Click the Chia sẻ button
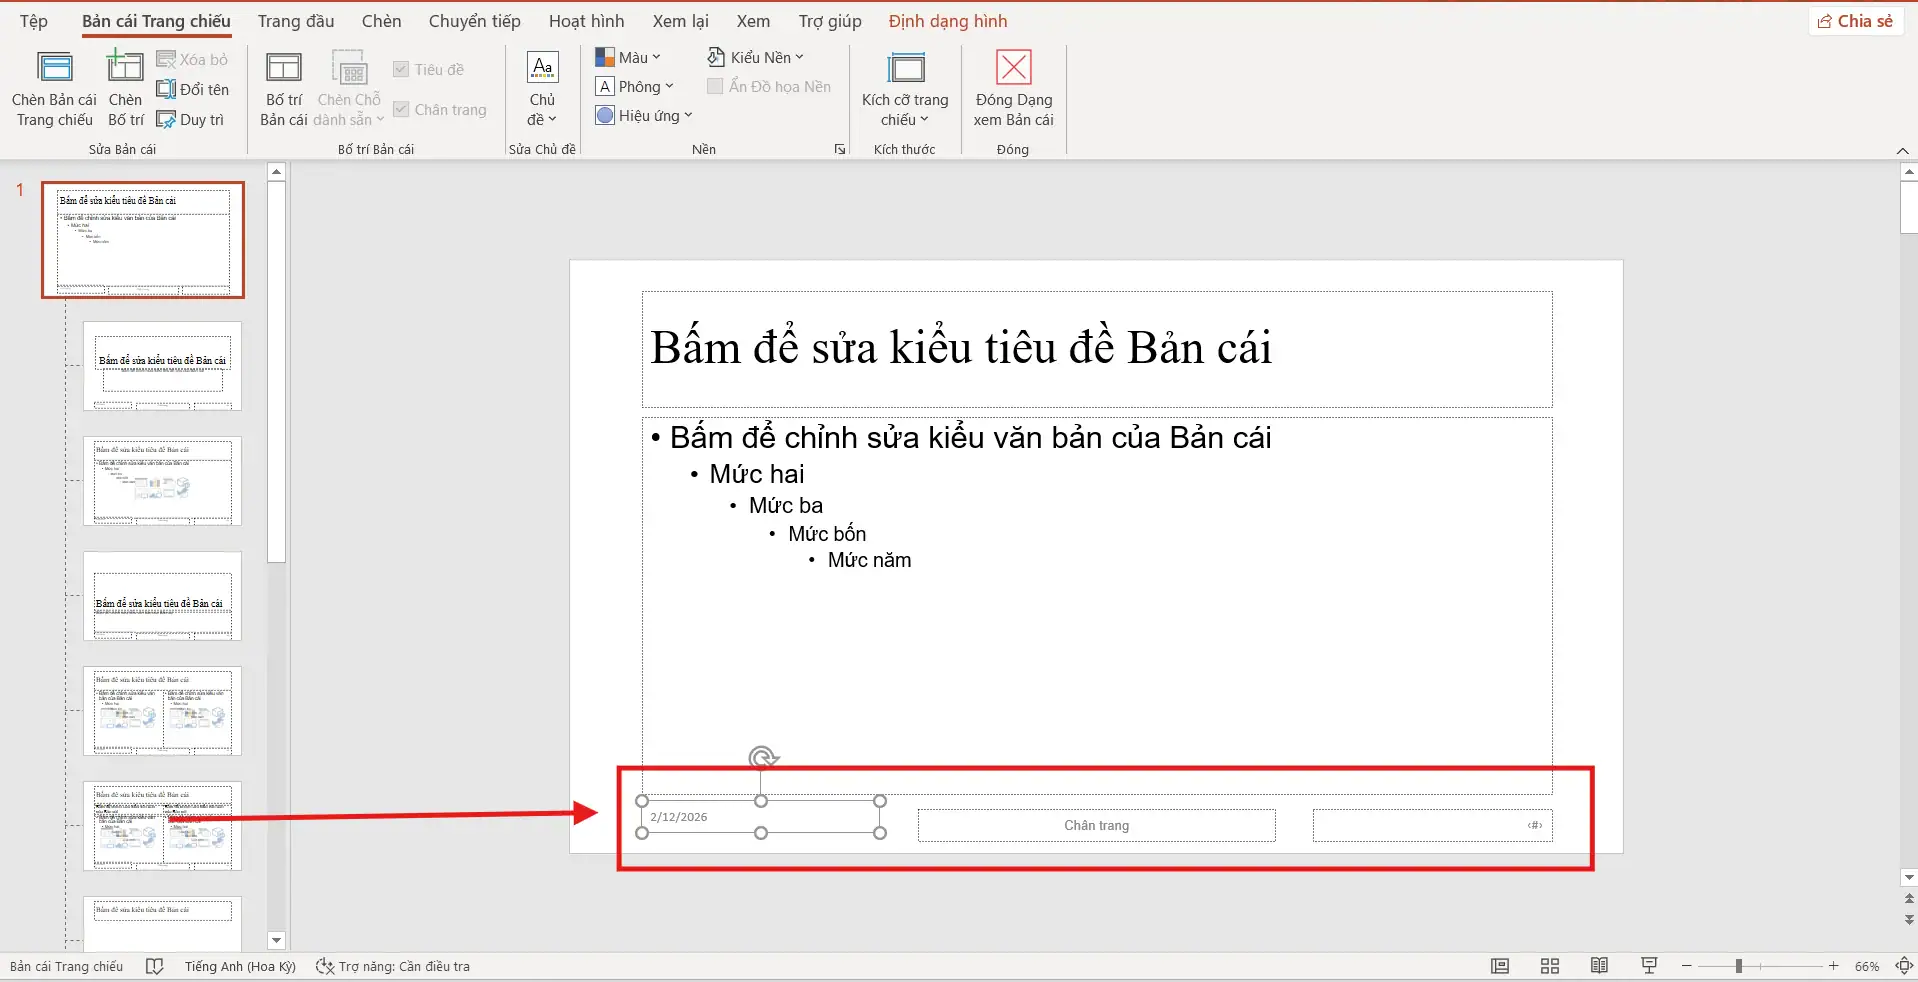This screenshot has height=982, width=1918. 1856,20
